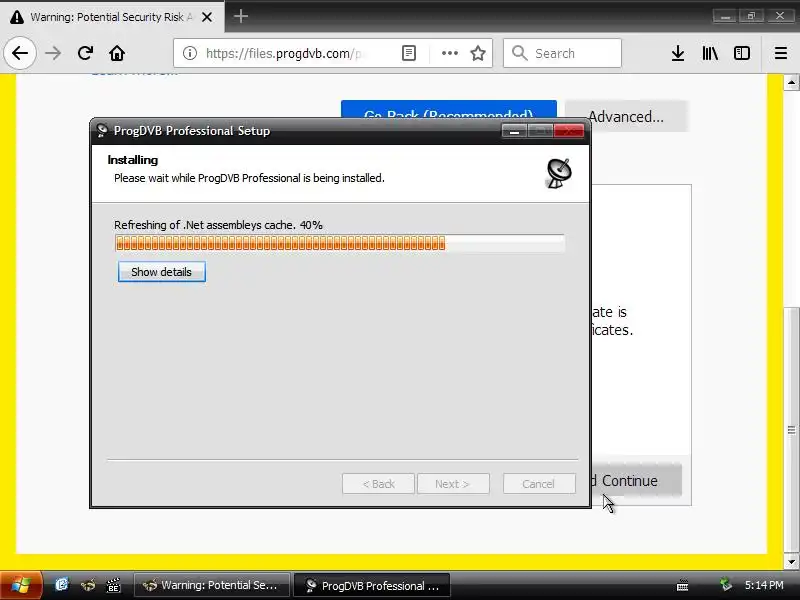
Task: Open Firefox downloads arrow icon
Action: click(678, 53)
